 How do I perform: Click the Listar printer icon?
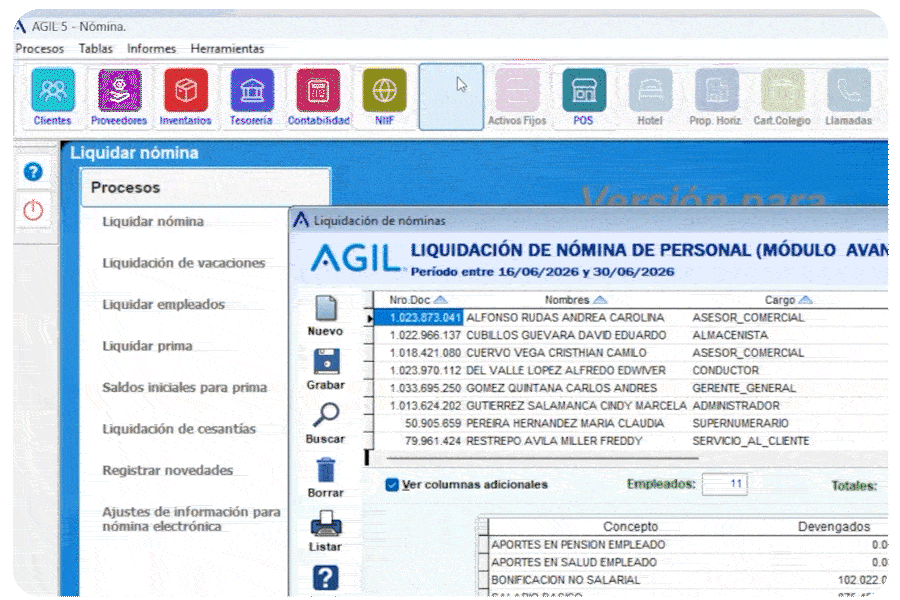[x=326, y=523]
